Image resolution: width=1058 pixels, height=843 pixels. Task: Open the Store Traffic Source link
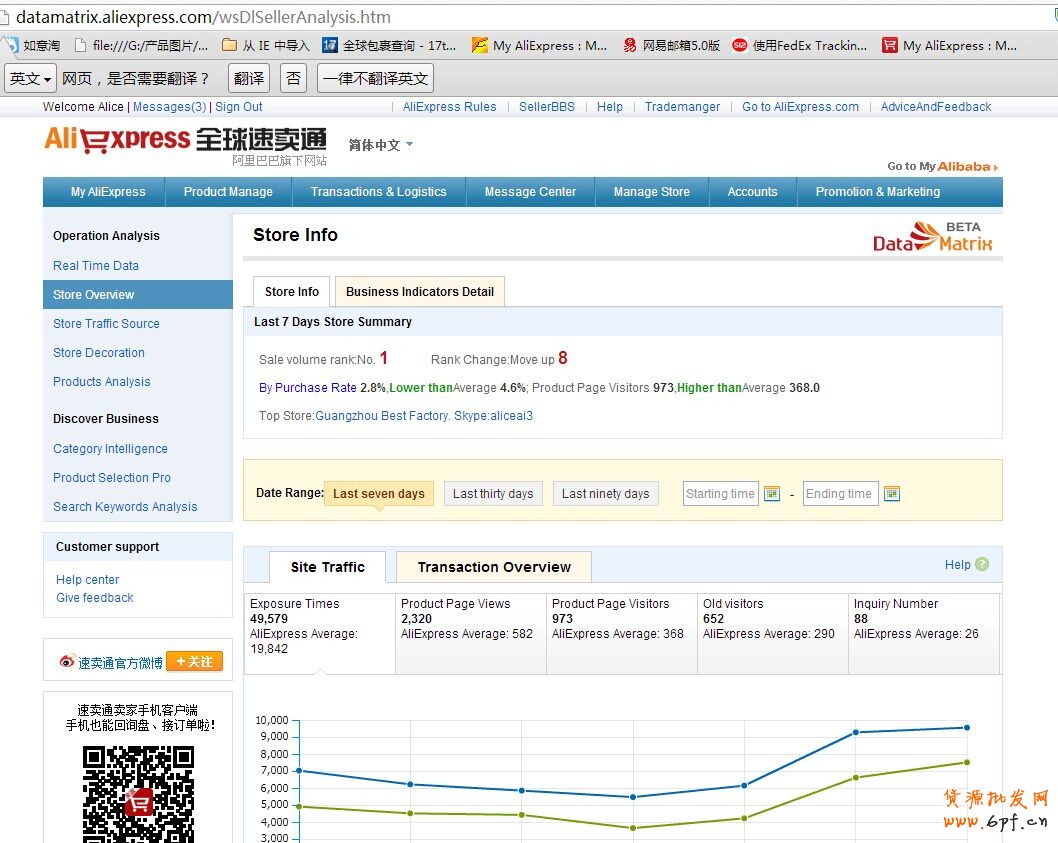(x=106, y=324)
